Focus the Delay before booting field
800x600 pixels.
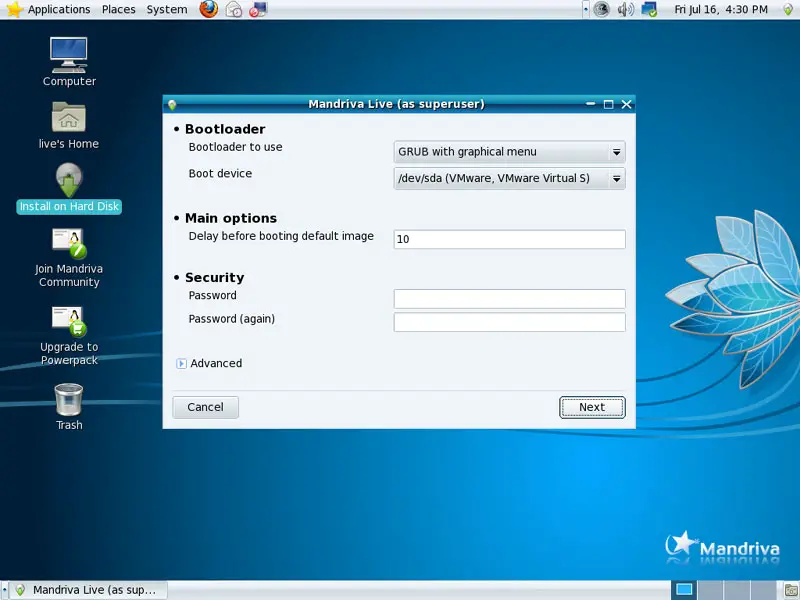coord(509,239)
